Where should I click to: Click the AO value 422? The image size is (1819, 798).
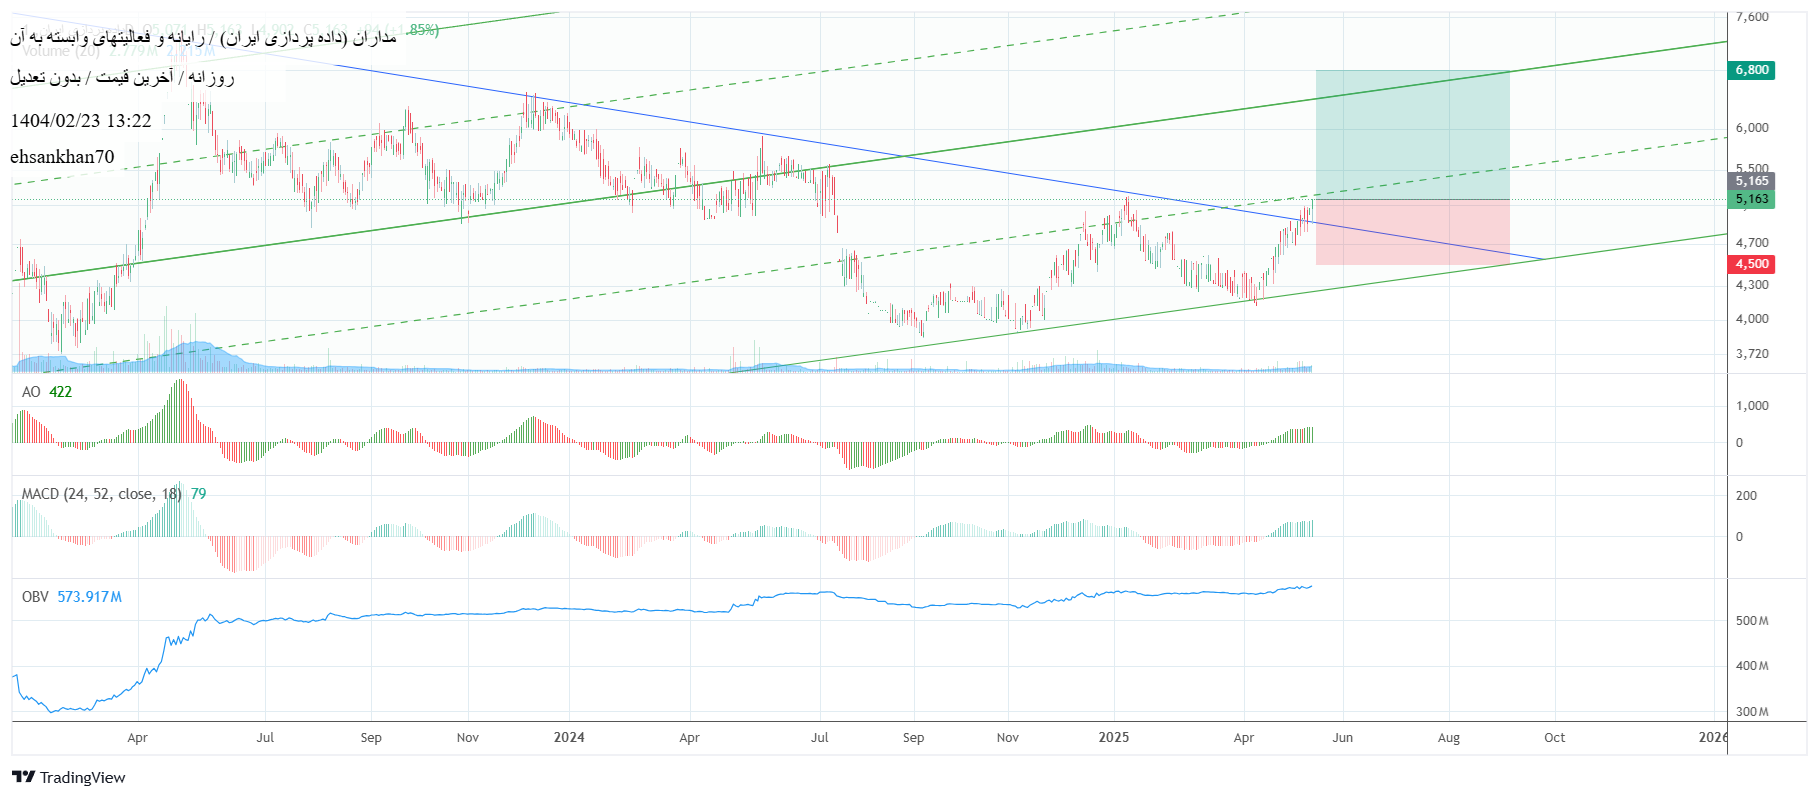pos(61,392)
